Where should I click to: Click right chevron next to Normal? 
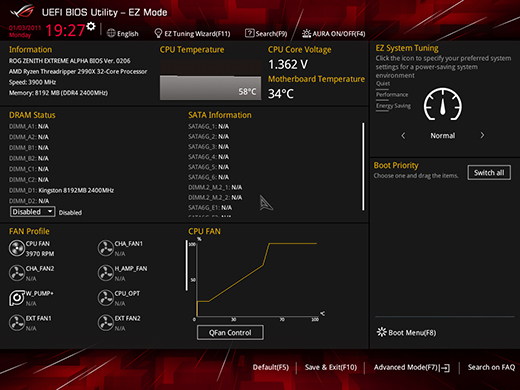click(x=482, y=135)
